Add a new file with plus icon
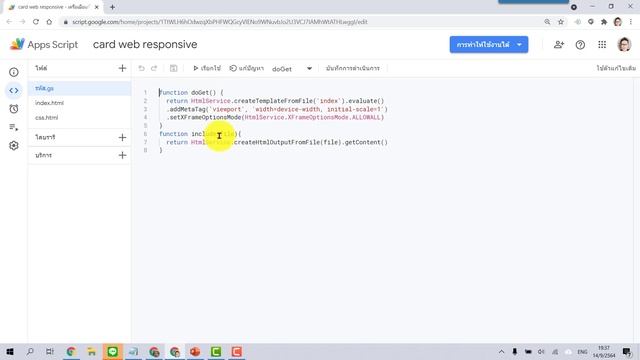Viewport: 640px width, 360px height. (122, 68)
